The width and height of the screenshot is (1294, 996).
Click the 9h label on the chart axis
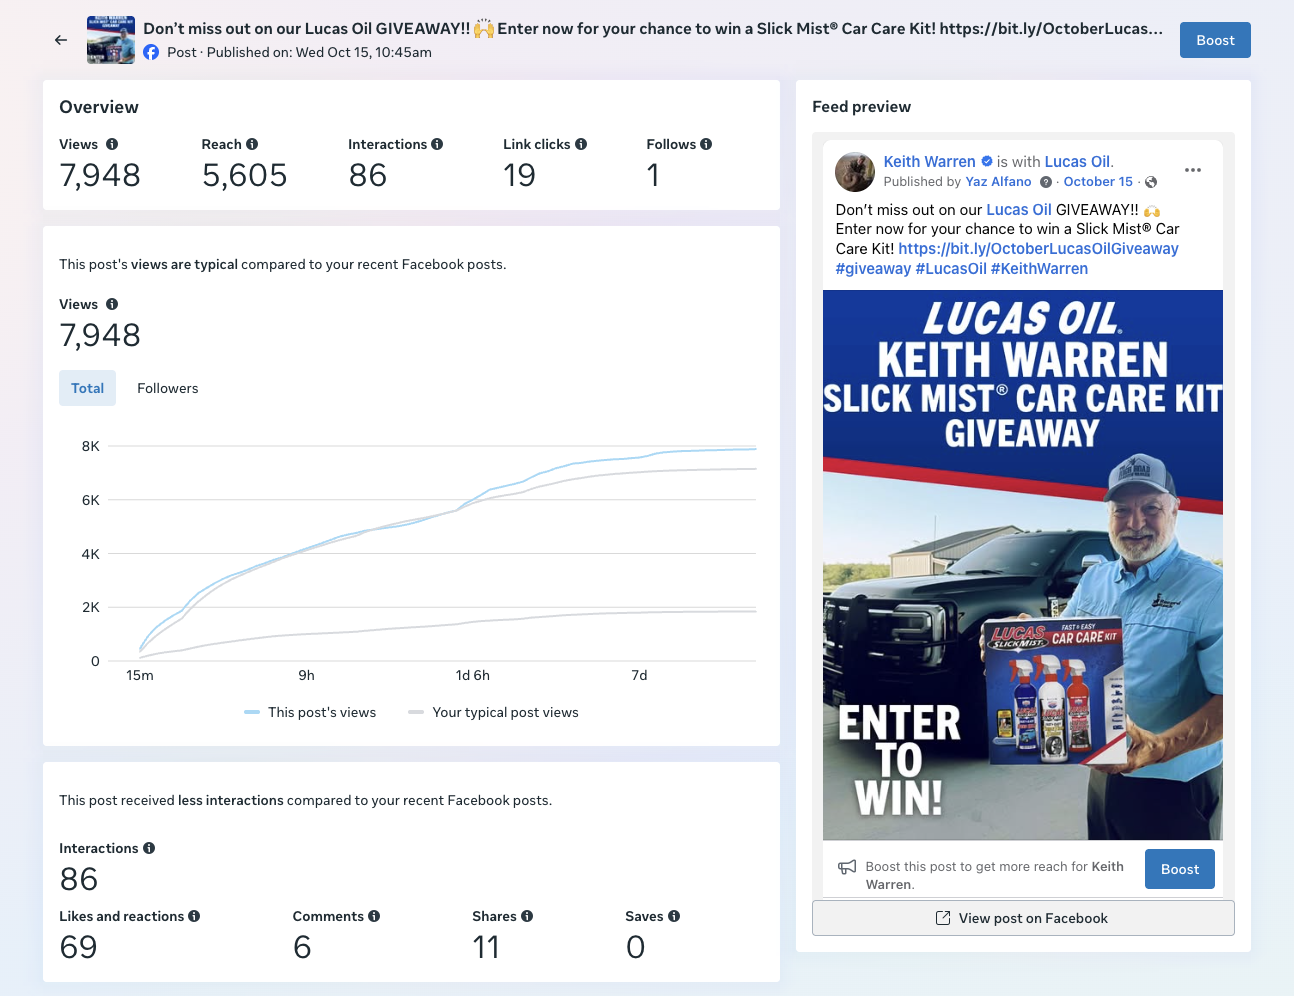pos(306,675)
